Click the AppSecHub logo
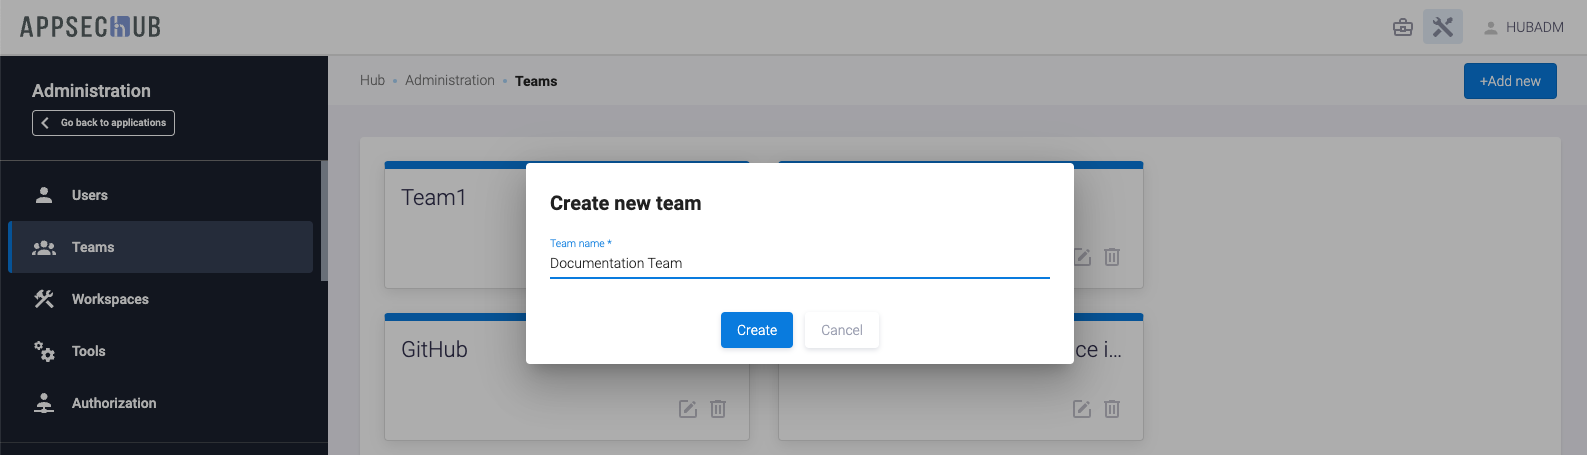Viewport: 1587px width, 455px height. pyautogui.click(x=91, y=27)
